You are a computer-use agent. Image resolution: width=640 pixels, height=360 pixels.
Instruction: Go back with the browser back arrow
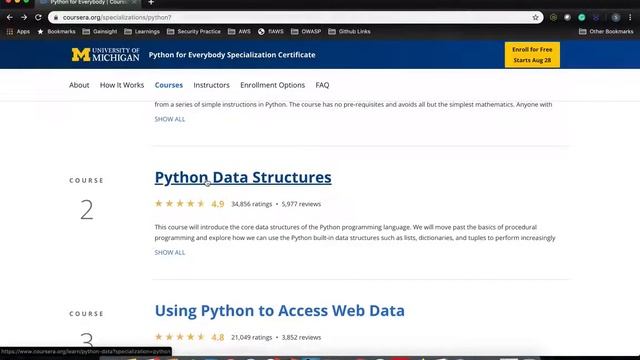(x=10, y=18)
